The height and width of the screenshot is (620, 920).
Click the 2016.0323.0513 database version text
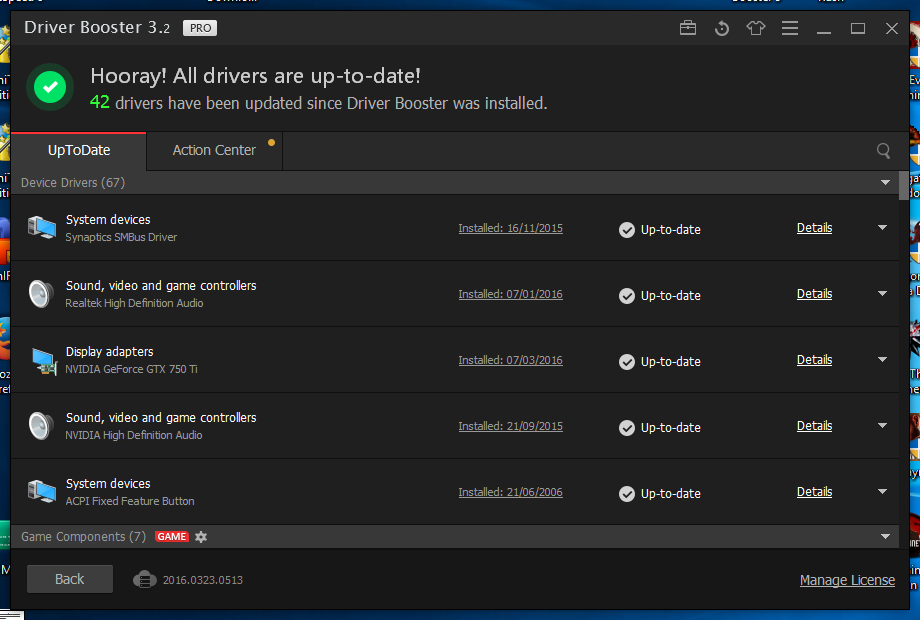click(x=202, y=580)
